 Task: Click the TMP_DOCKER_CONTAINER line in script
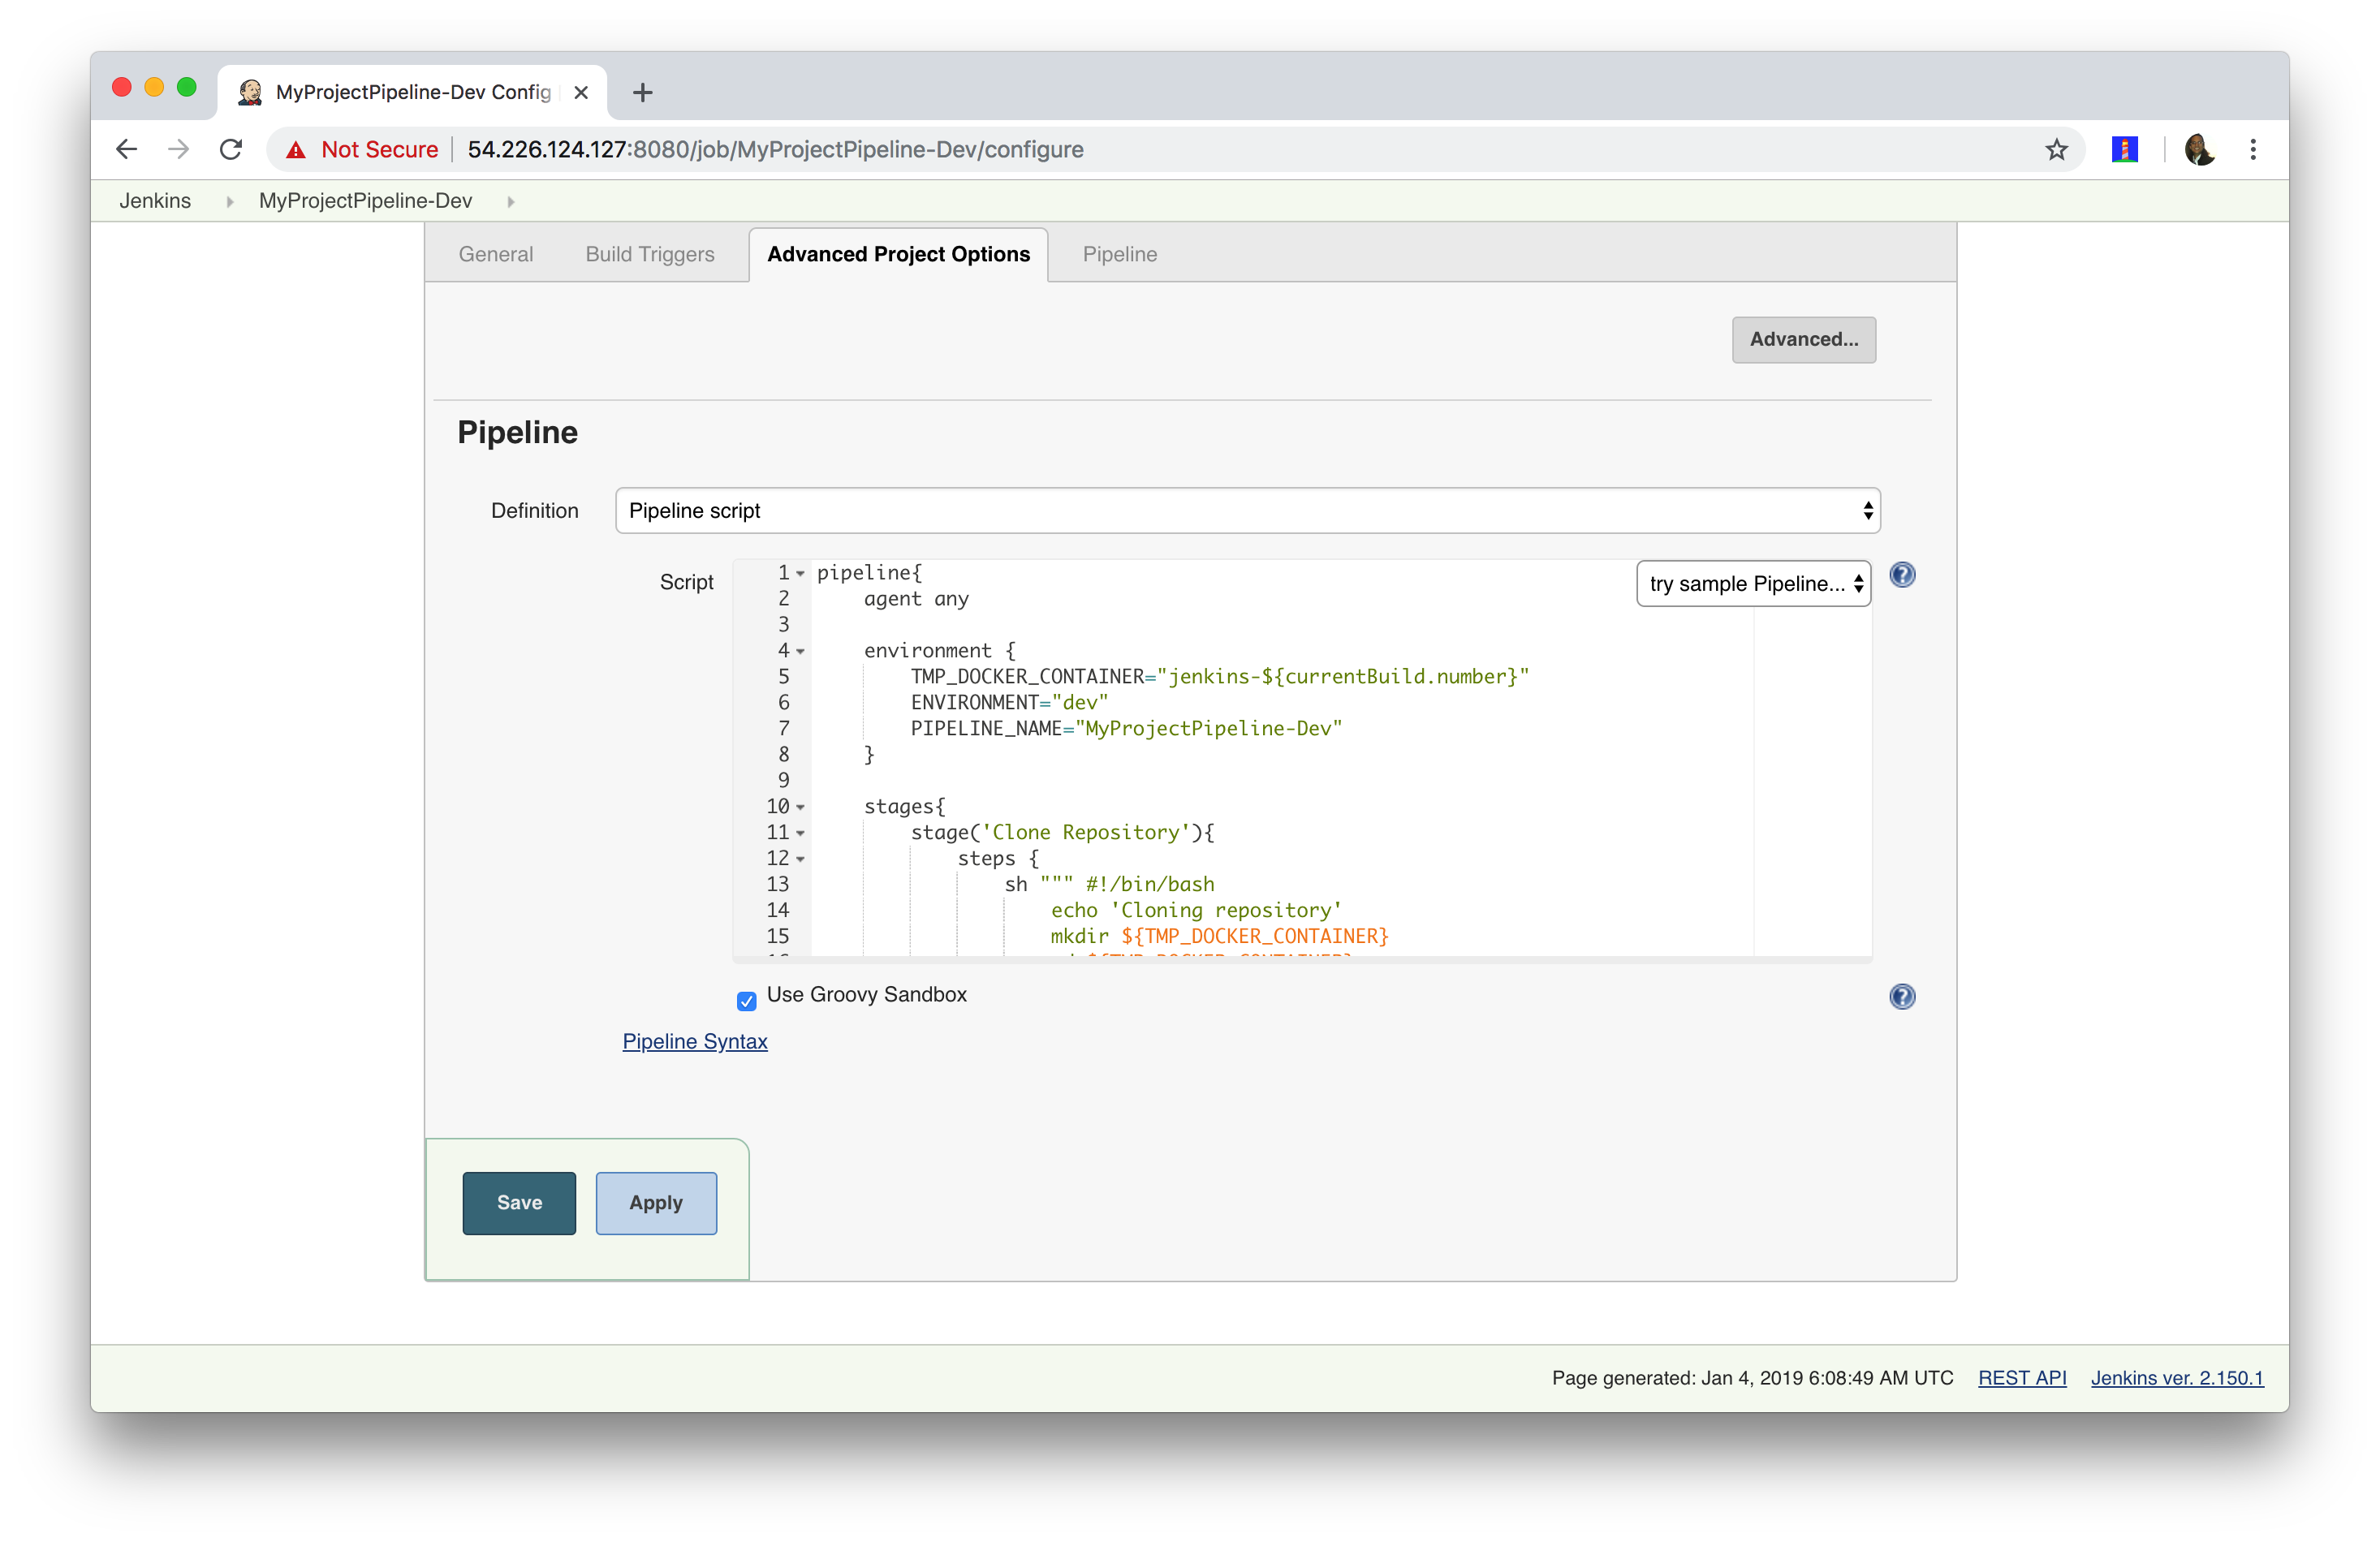pyautogui.click(x=1220, y=678)
